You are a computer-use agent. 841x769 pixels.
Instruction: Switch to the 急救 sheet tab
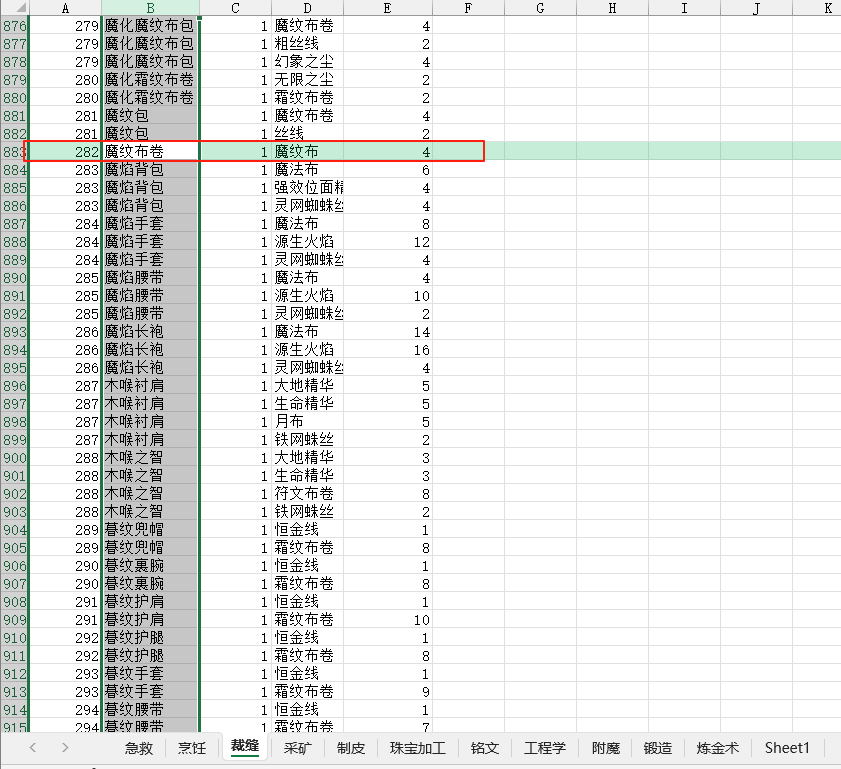tap(139, 748)
